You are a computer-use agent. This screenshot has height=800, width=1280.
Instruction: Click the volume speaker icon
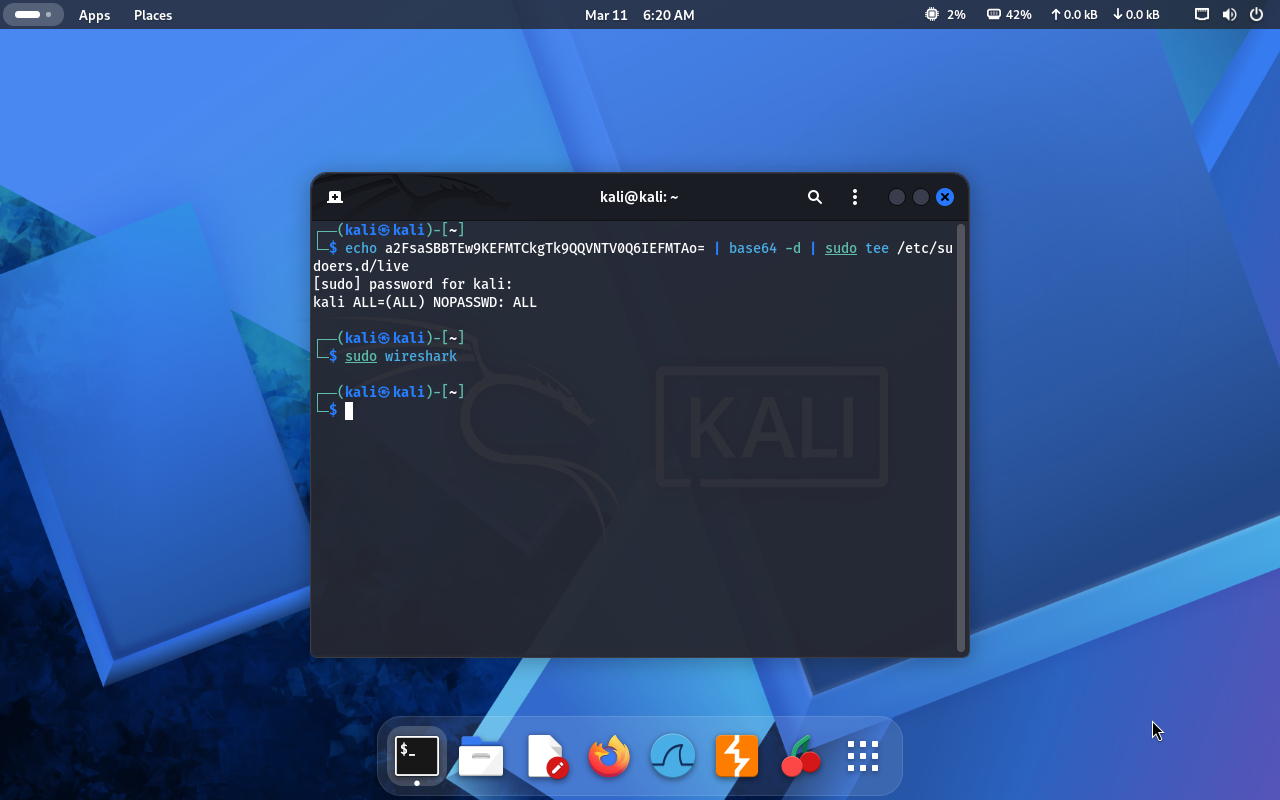pyautogui.click(x=1229, y=15)
